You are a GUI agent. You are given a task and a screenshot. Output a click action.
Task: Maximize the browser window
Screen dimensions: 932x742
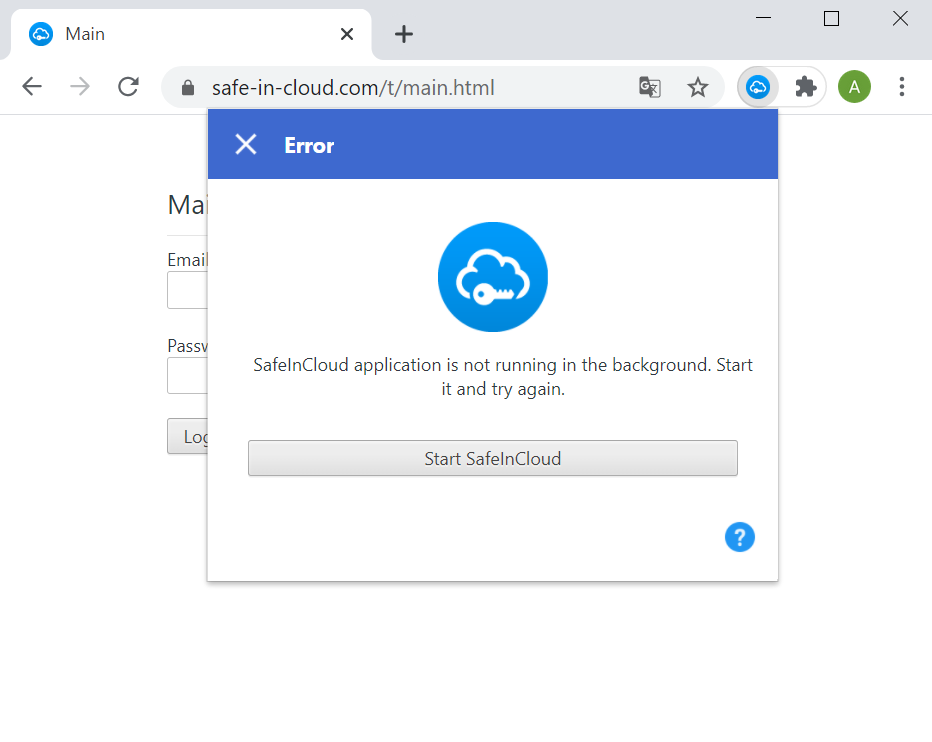[x=831, y=18]
